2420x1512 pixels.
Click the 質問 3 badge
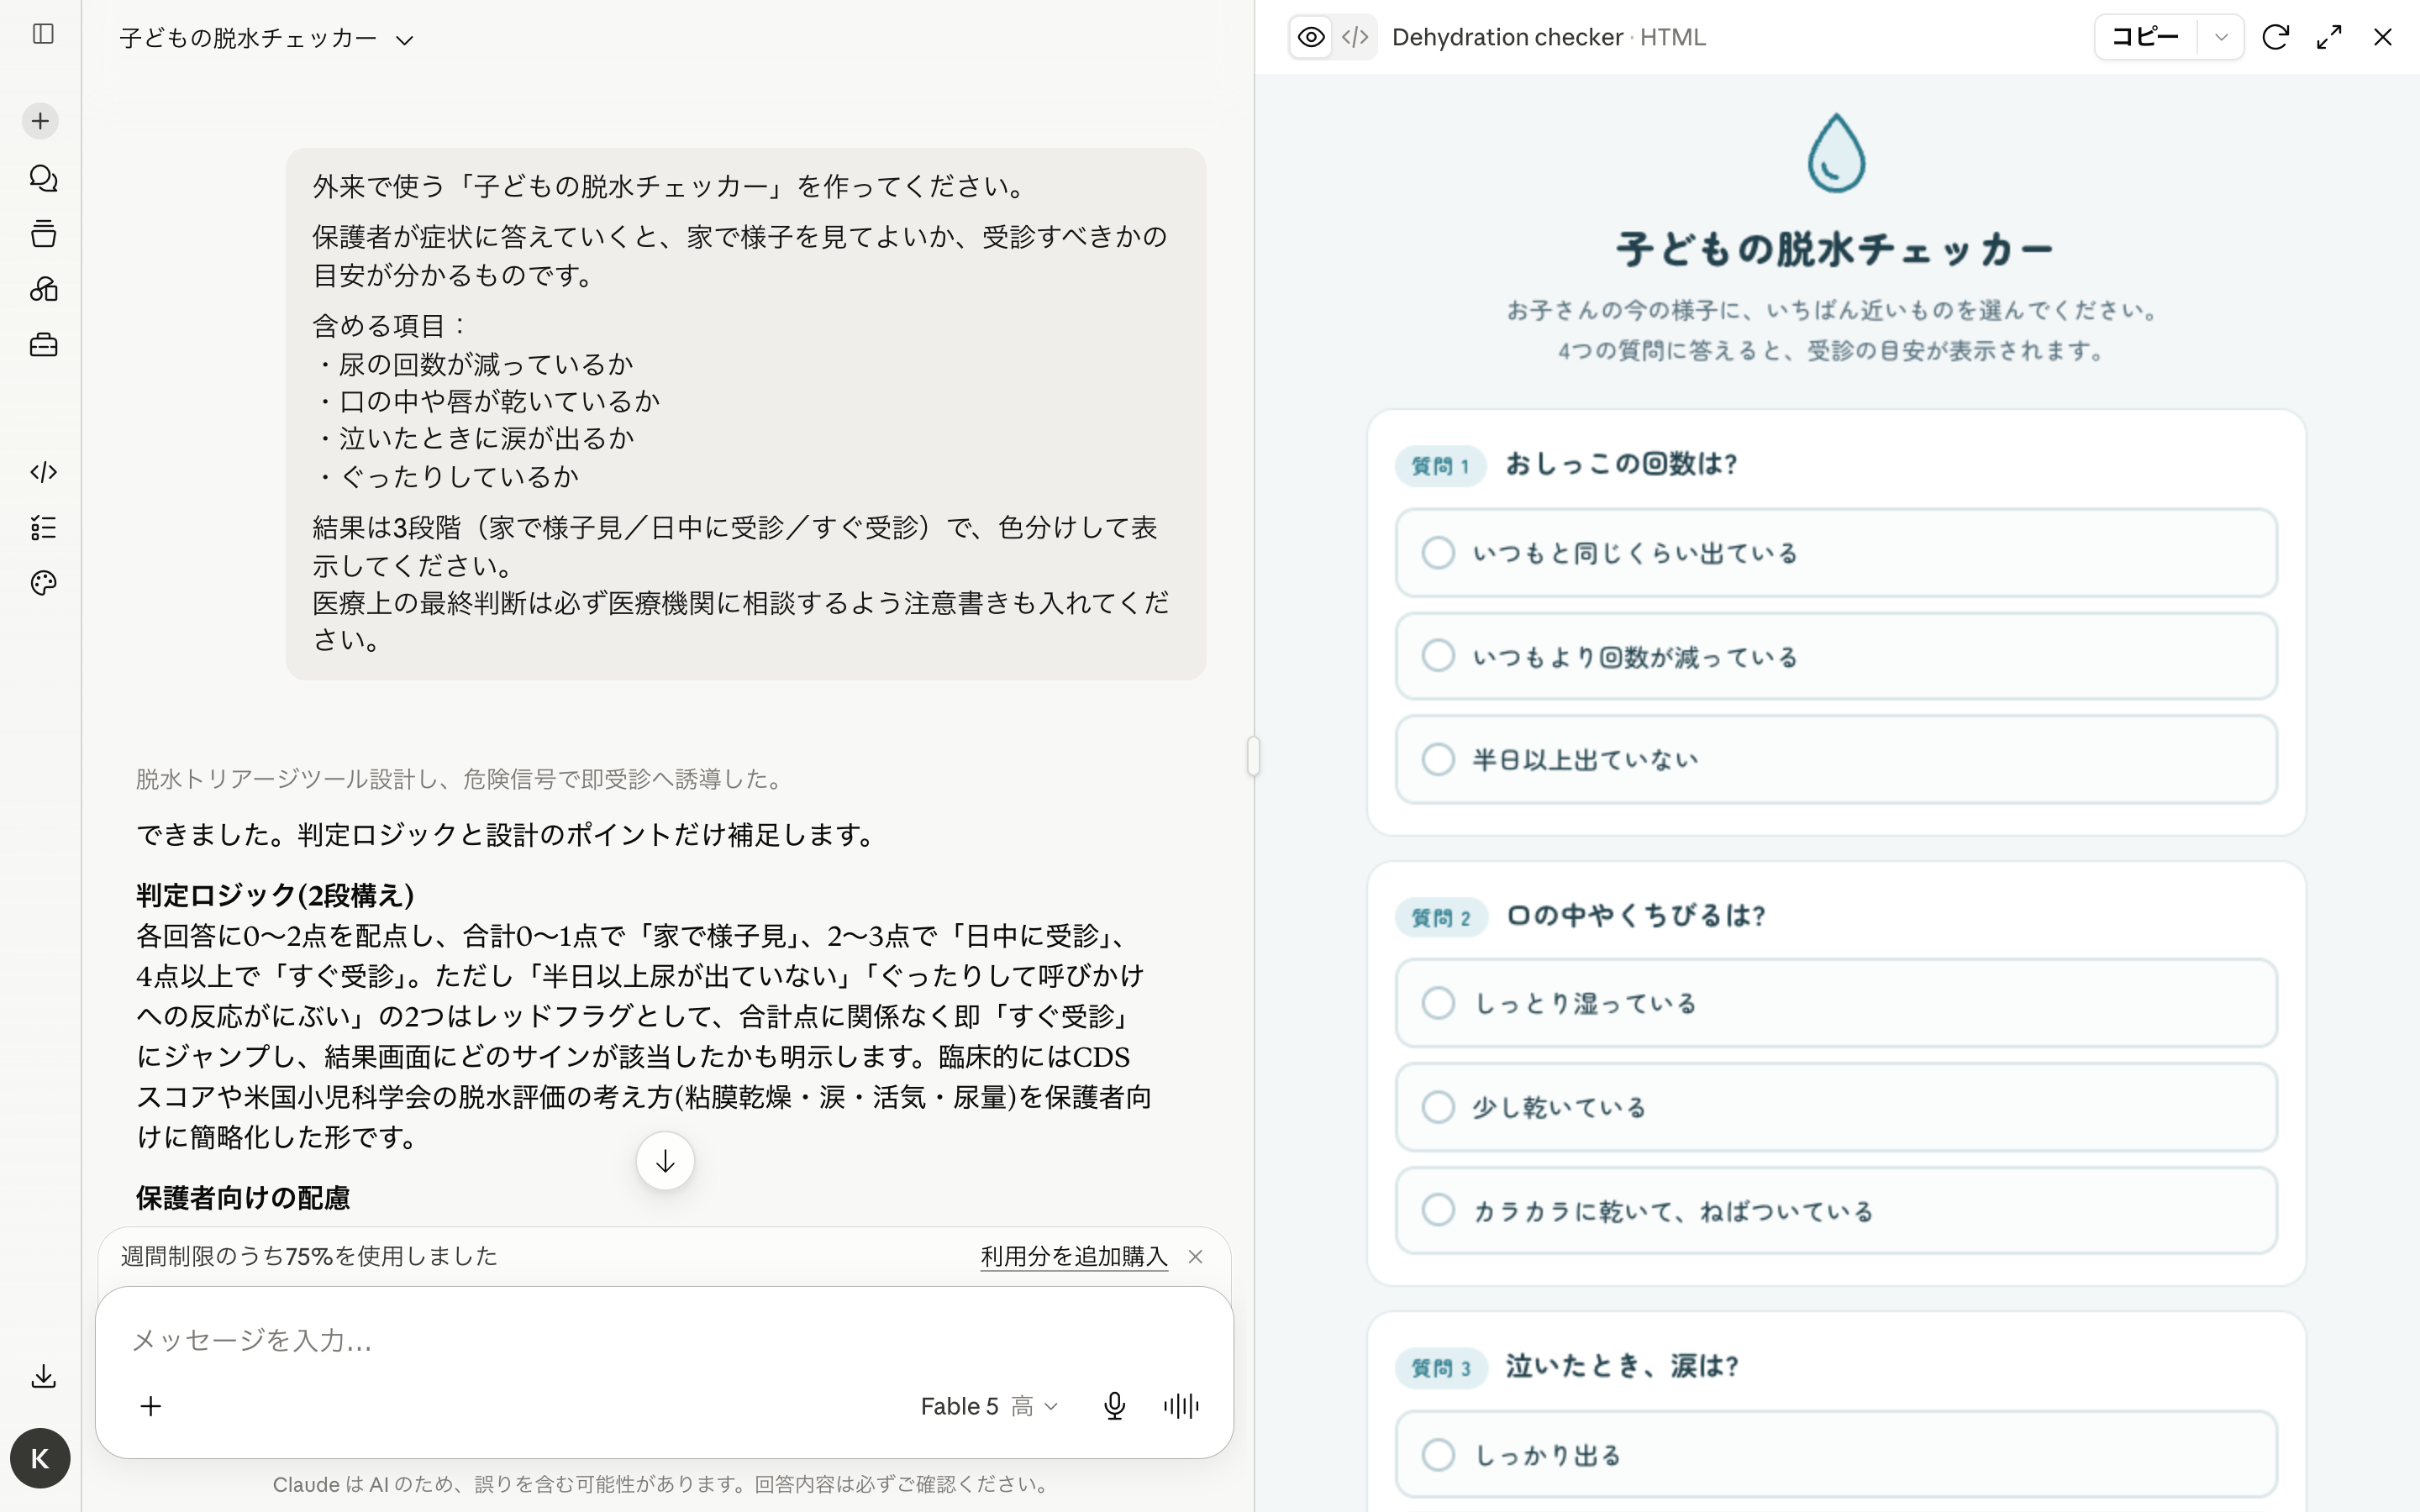pyautogui.click(x=1440, y=1368)
